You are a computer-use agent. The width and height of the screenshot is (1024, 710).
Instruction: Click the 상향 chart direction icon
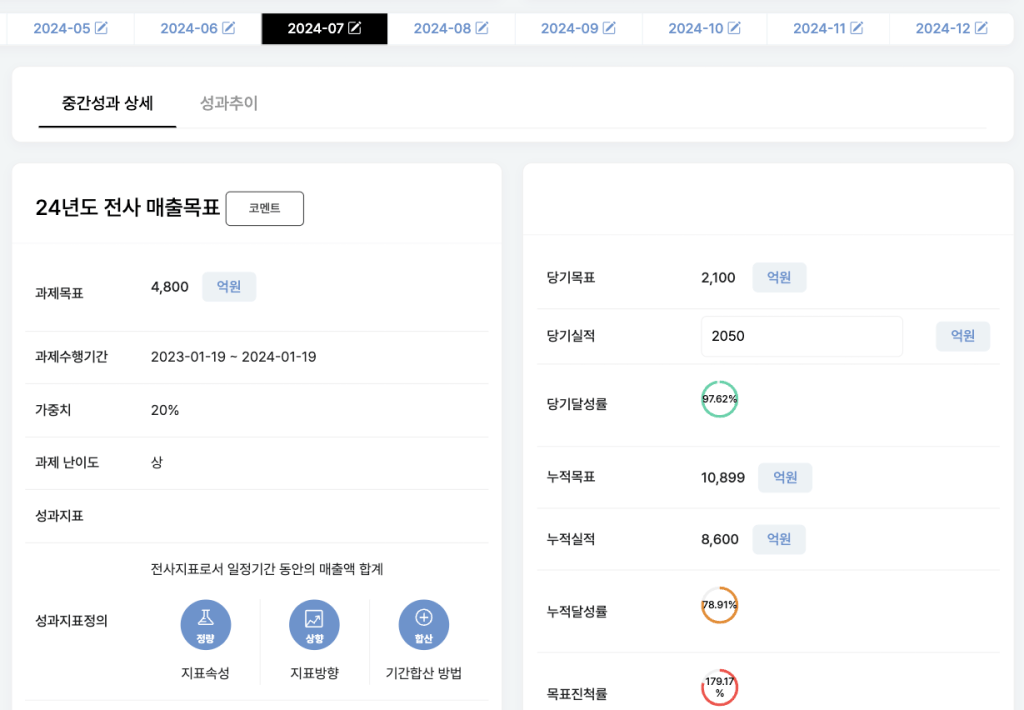314,625
